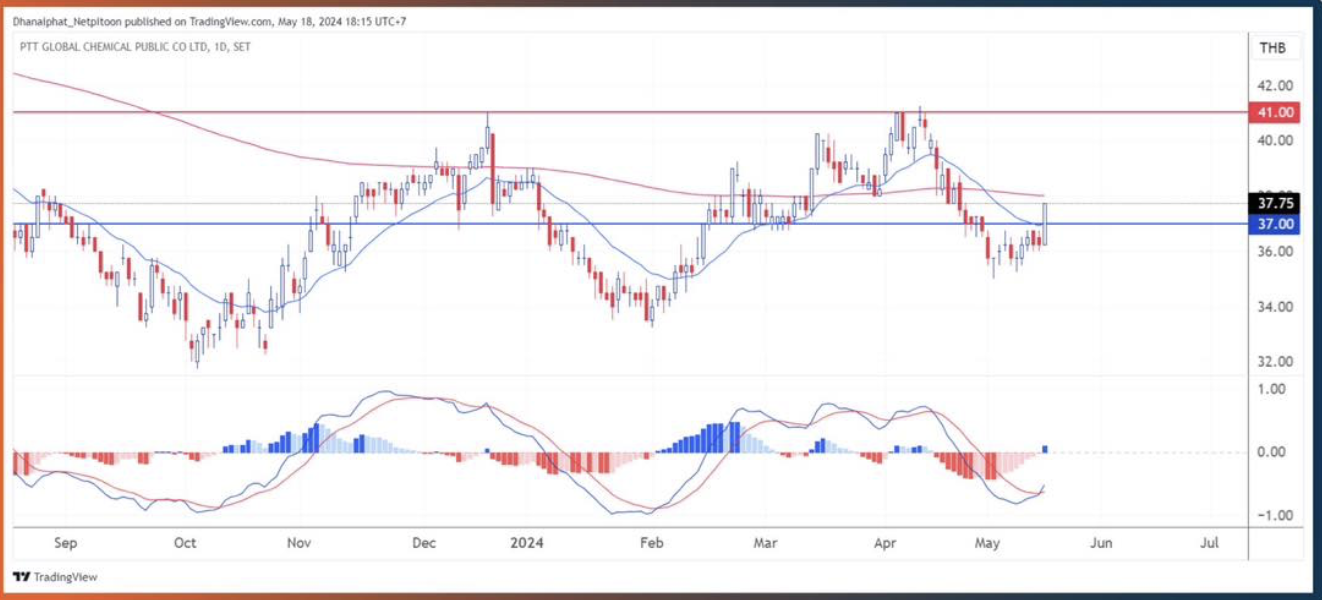This screenshot has width=1322, height=600.
Task: Select the THB currency label
Action: pos(1273,48)
